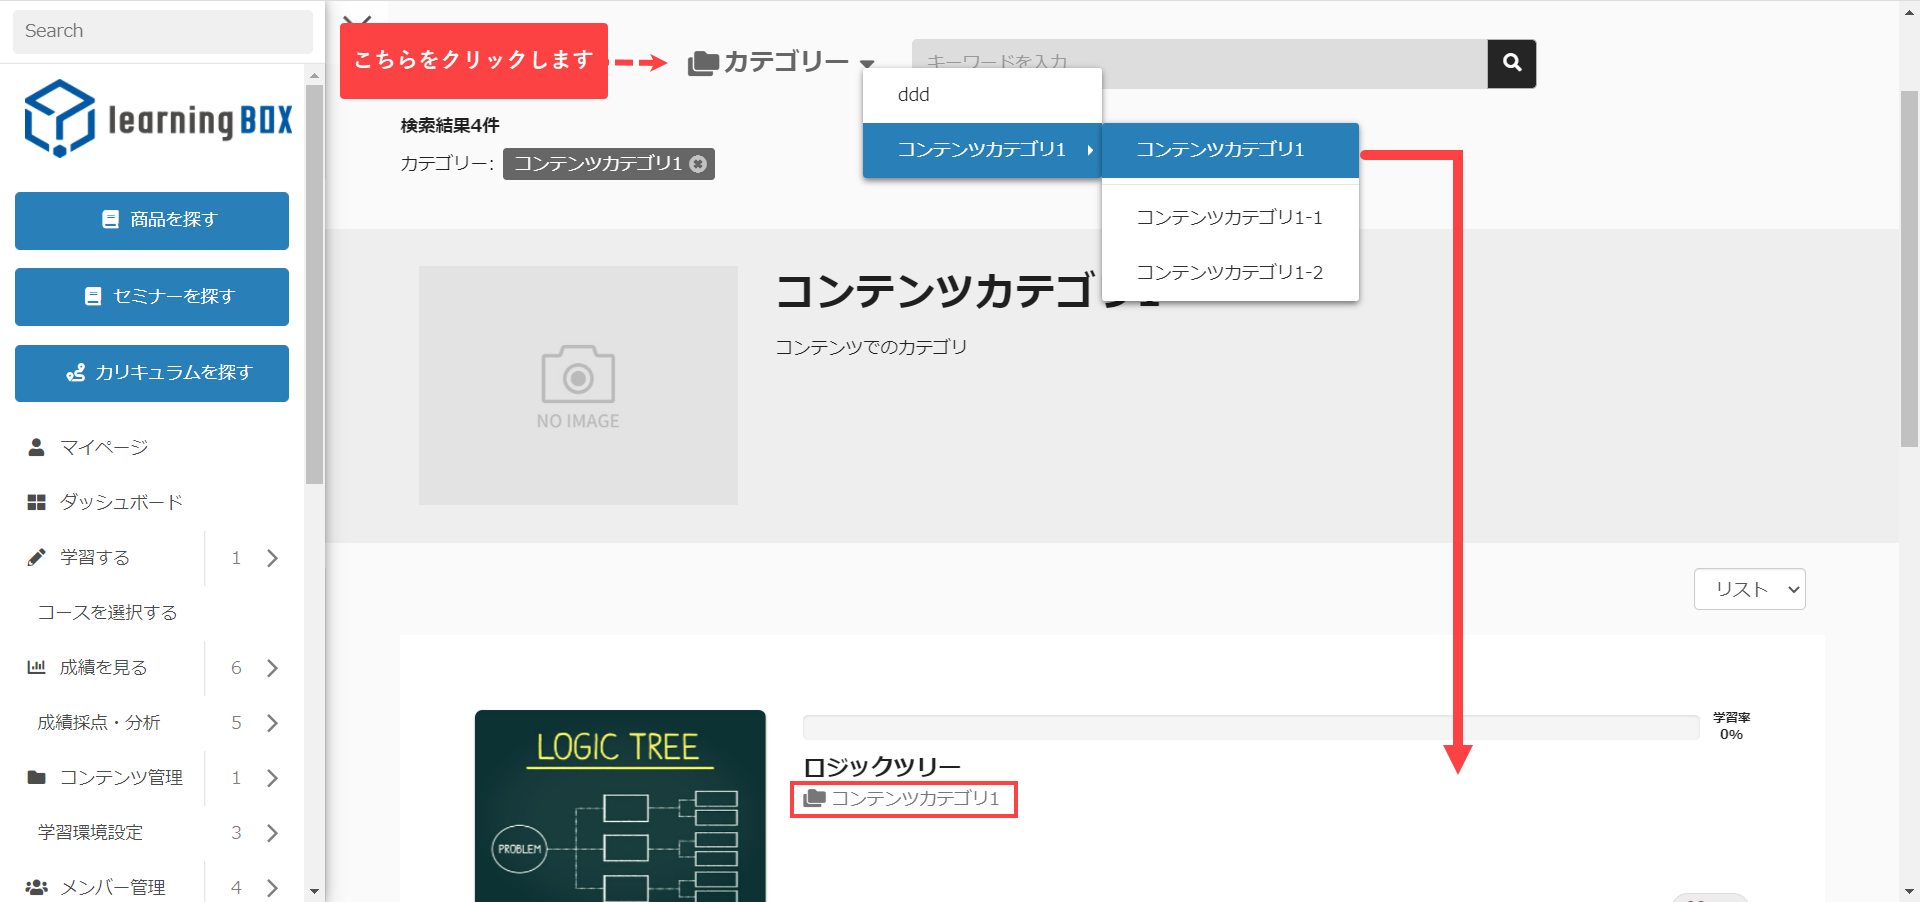Click the ロジックツリー progress bar
This screenshot has height=902, width=1920.
coord(1250,727)
